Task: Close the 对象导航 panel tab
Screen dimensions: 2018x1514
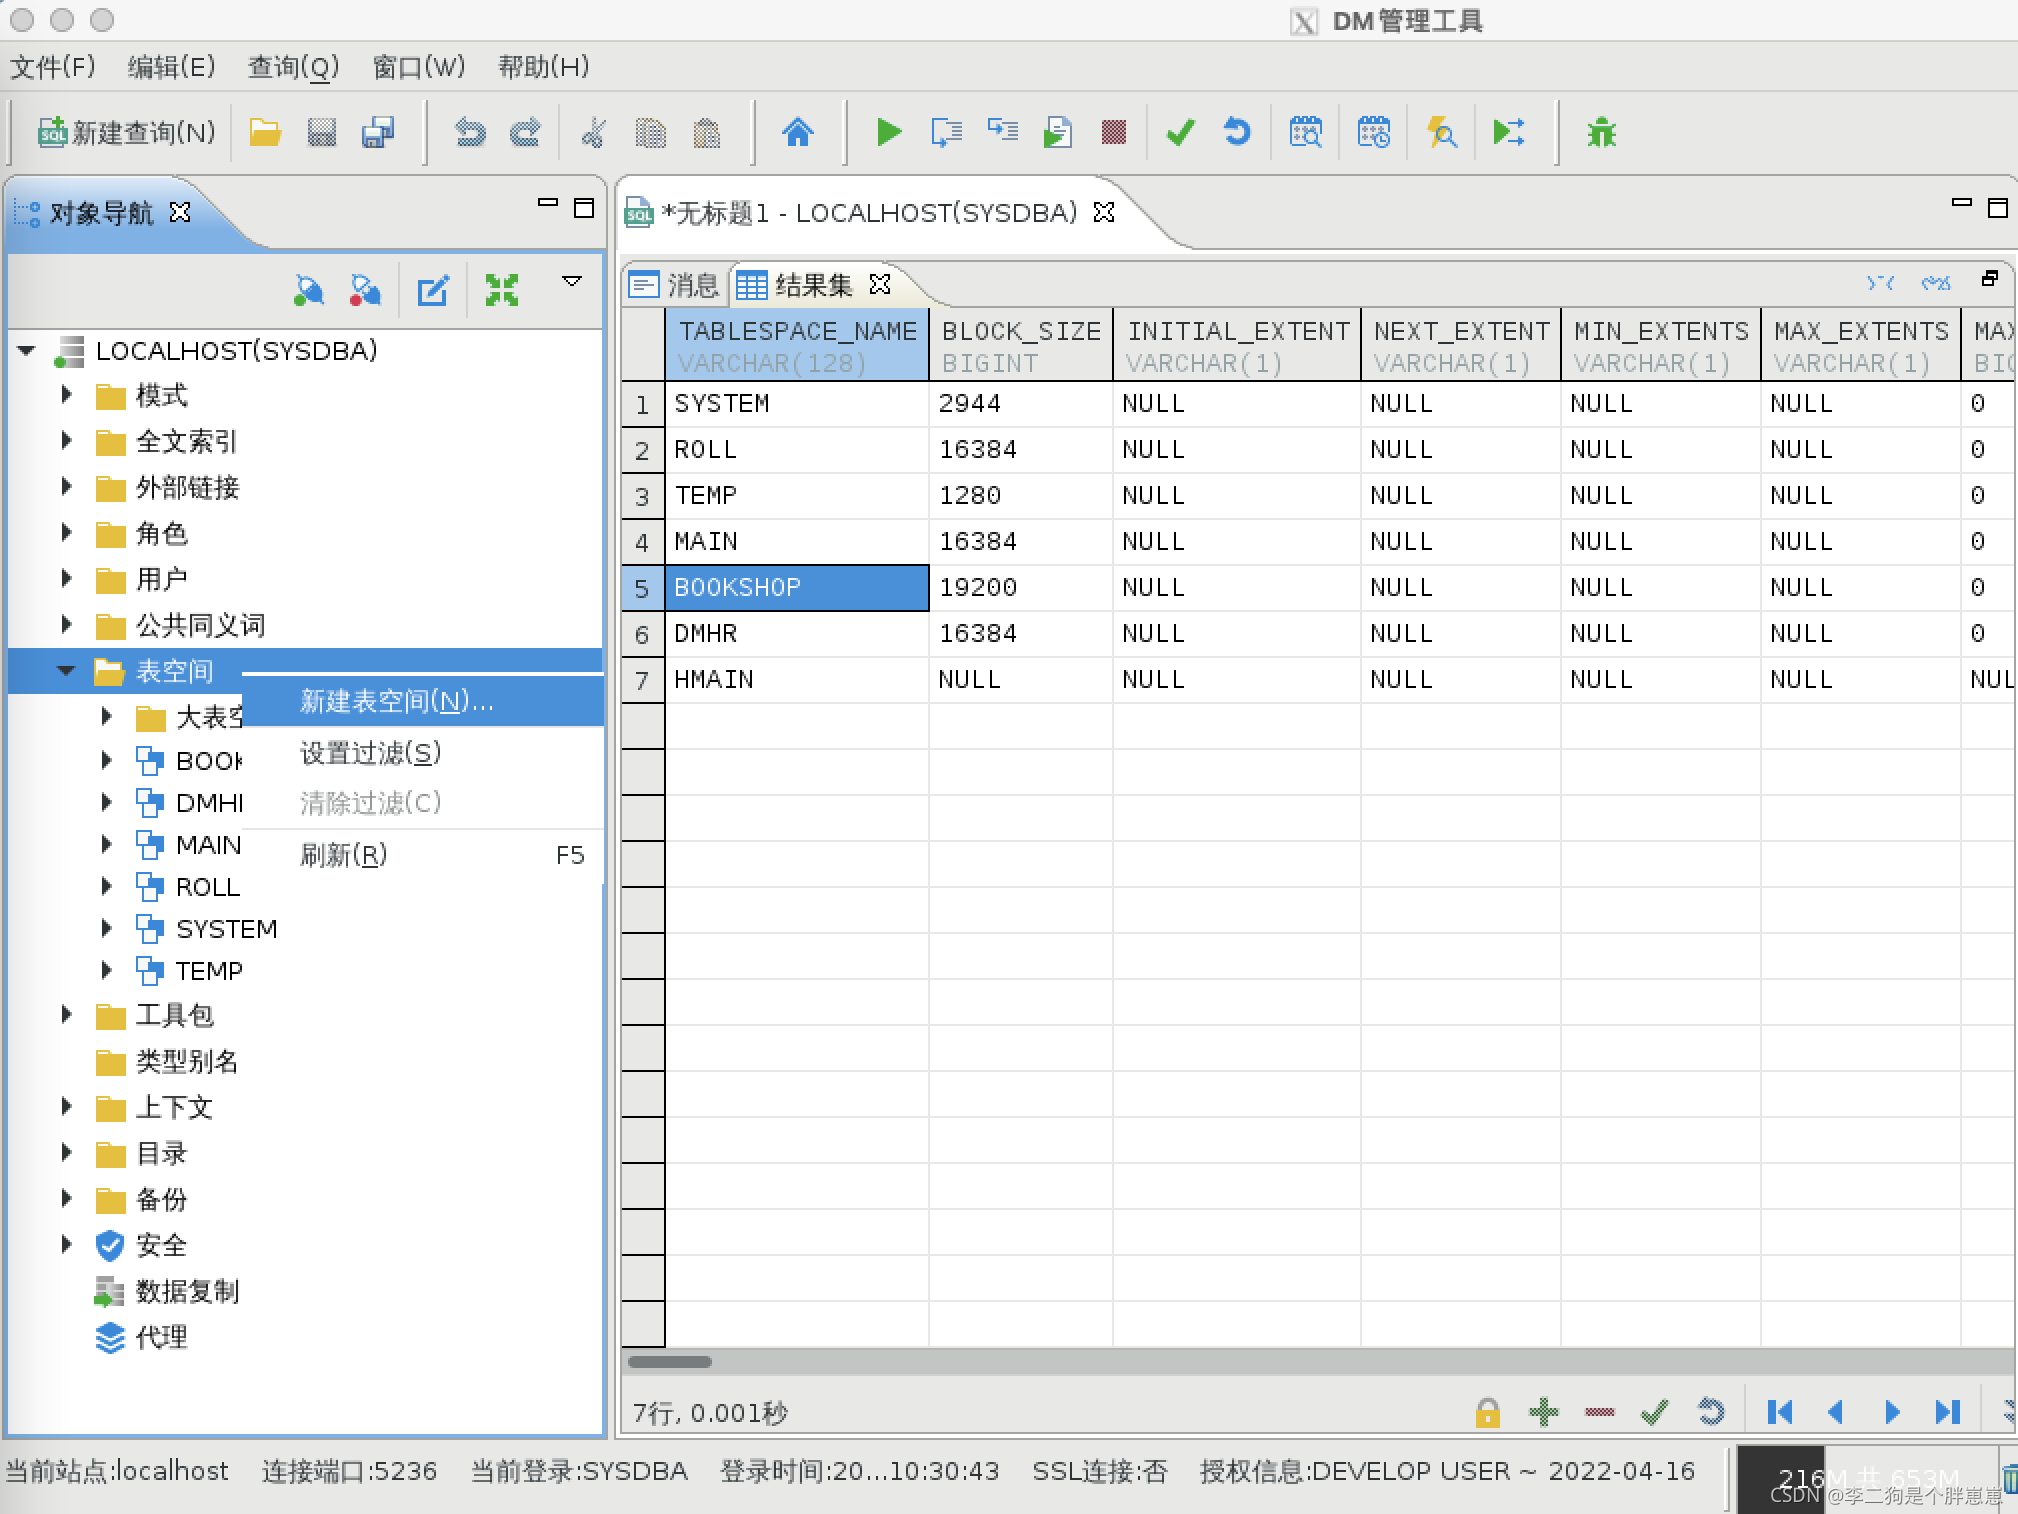Action: [x=180, y=212]
